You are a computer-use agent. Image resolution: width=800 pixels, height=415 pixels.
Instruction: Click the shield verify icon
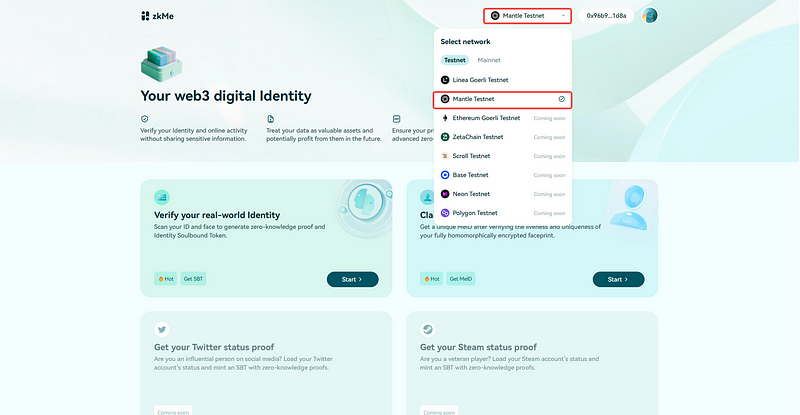[x=145, y=119]
